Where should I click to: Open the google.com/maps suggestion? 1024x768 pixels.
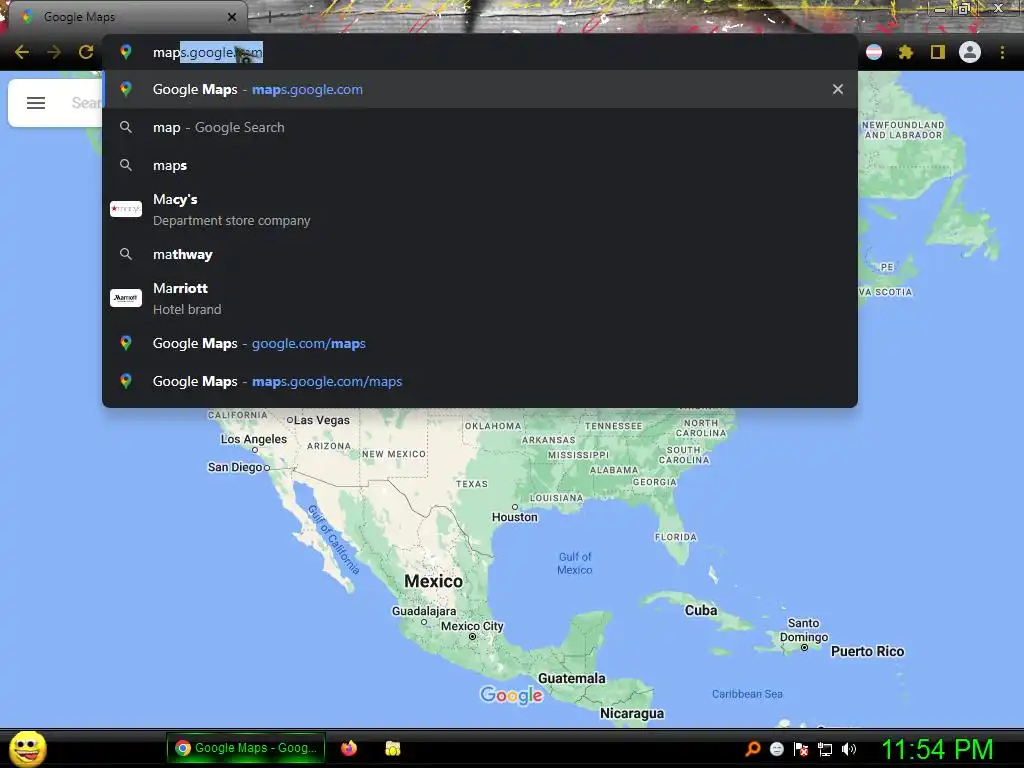tap(479, 344)
